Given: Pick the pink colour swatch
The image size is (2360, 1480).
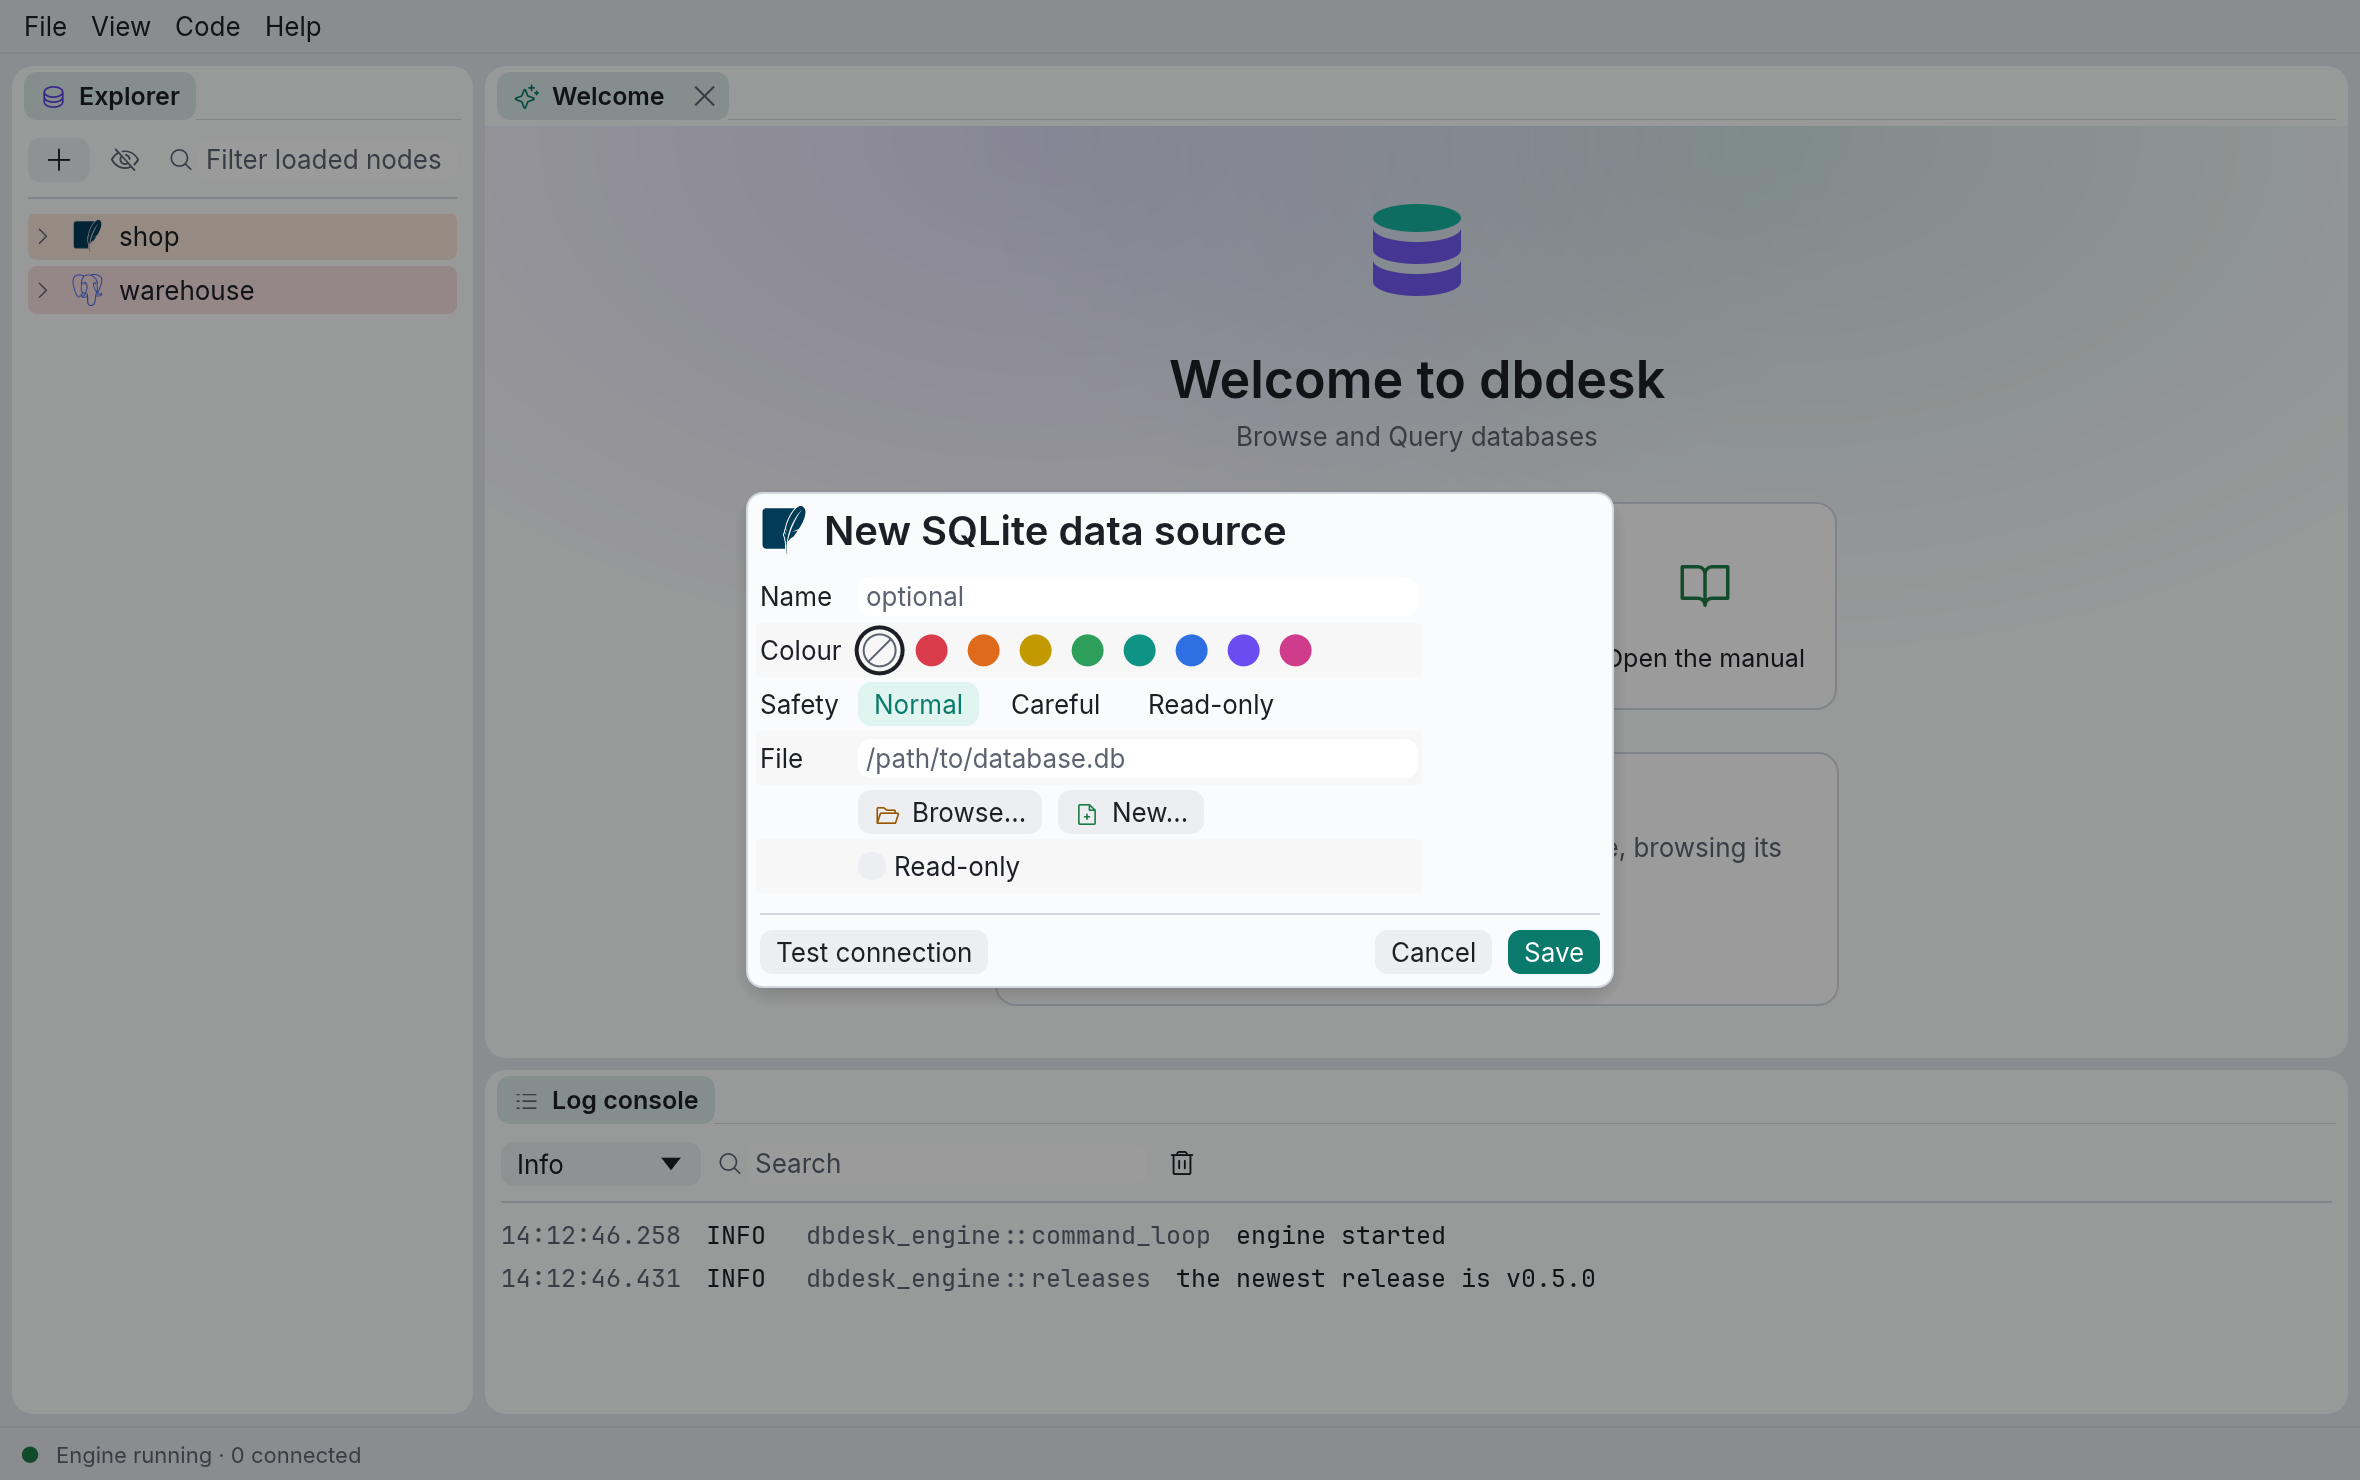Looking at the screenshot, I should point(1295,650).
